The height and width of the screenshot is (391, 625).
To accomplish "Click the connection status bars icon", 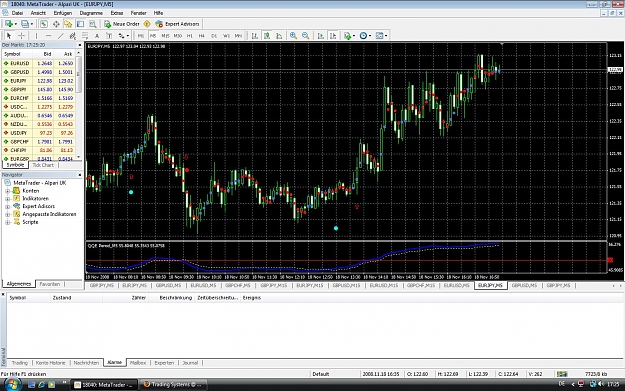I will [x=562, y=374].
